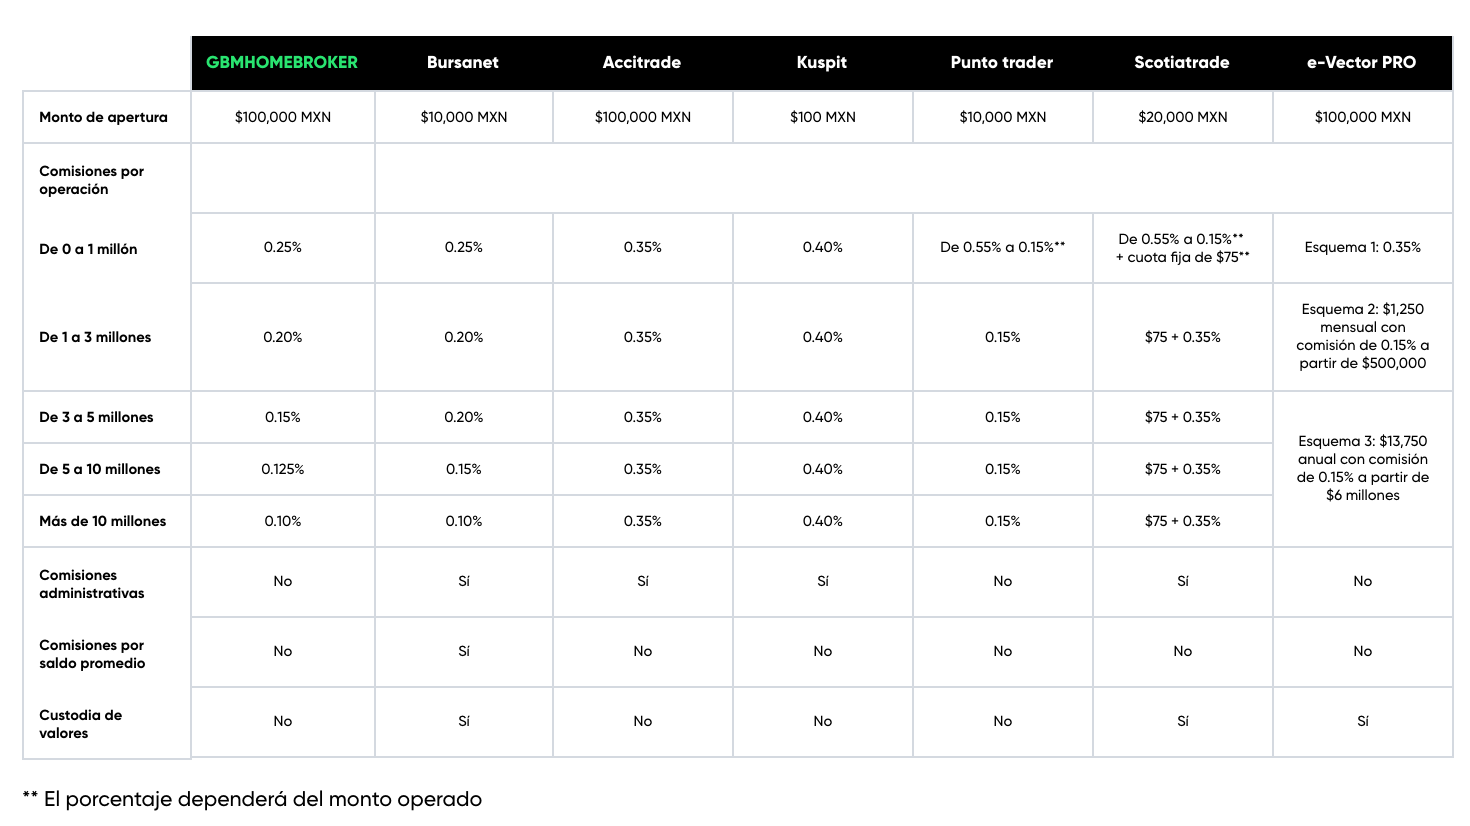Click the Punto trader header

point(1002,62)
